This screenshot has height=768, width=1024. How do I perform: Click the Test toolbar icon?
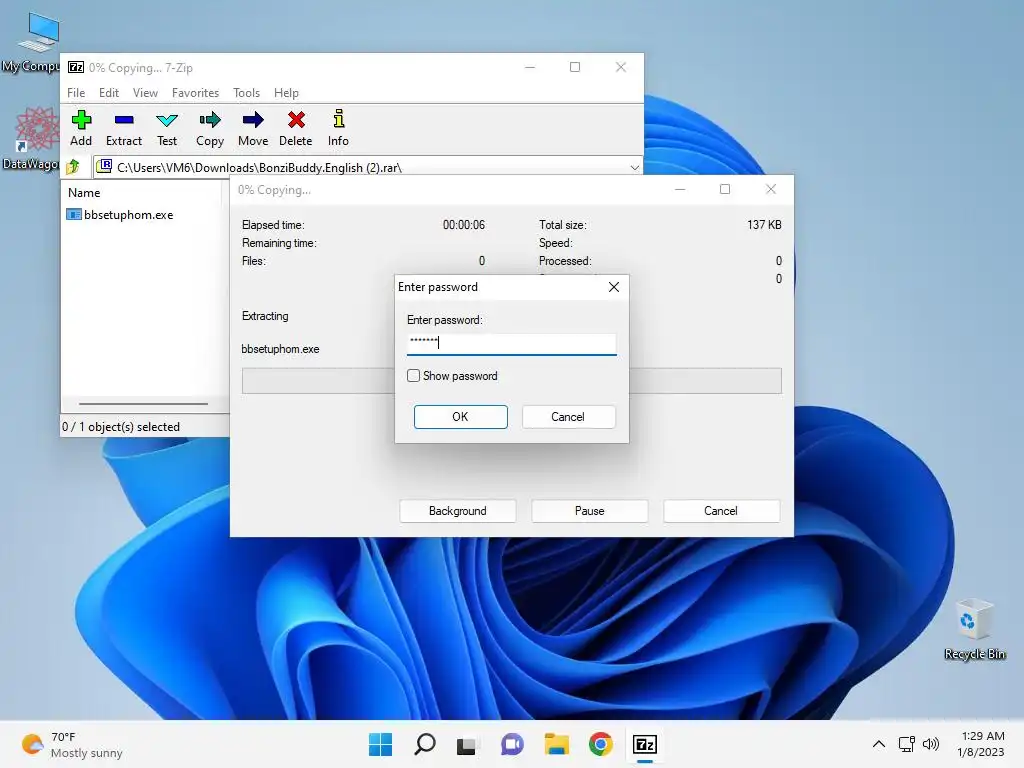(167, 128)
